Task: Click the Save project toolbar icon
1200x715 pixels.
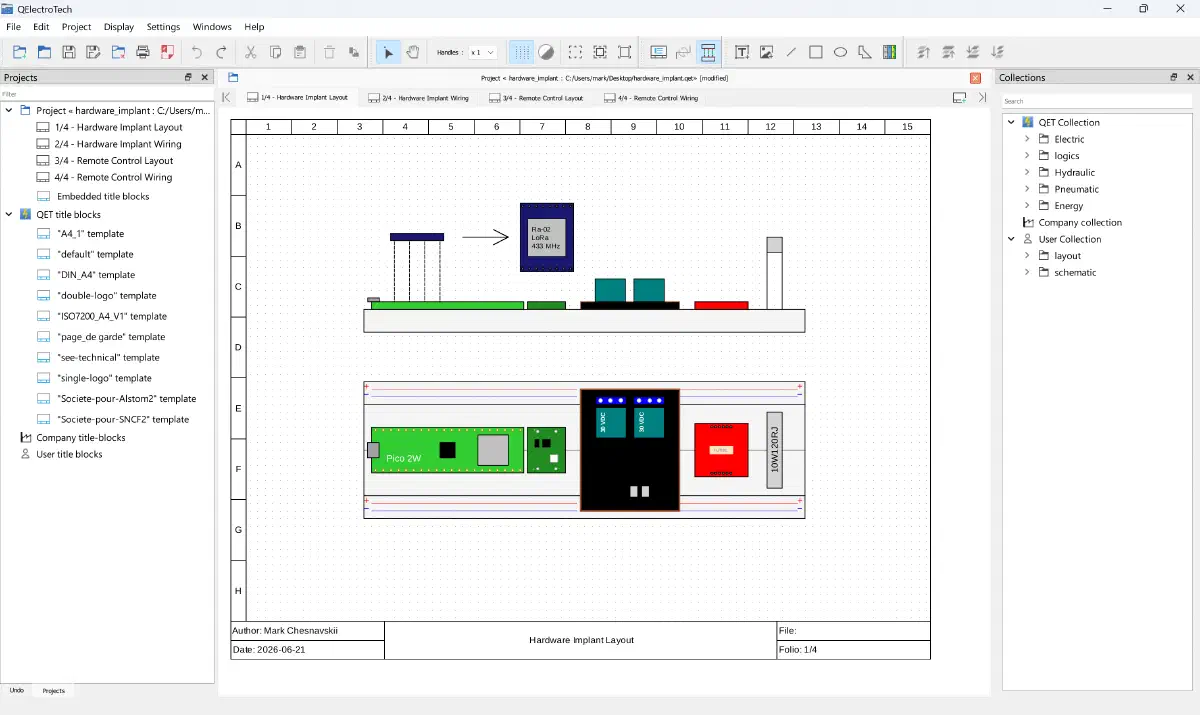Action: (x=69, y=52)
